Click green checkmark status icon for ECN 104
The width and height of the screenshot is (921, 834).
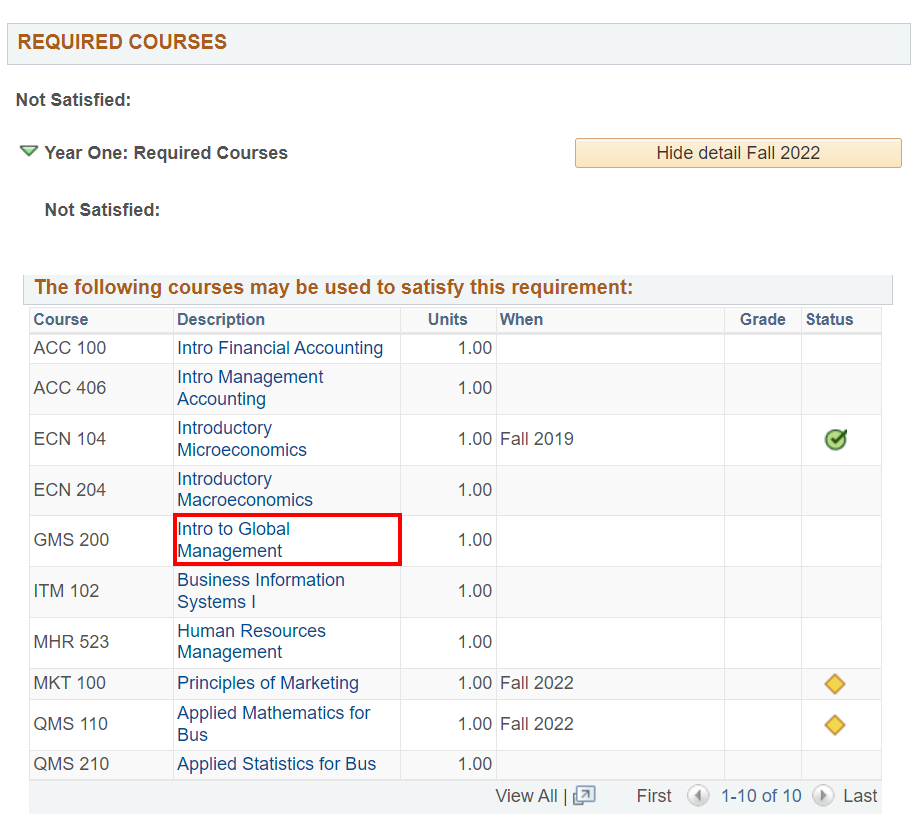coord(835,439)
